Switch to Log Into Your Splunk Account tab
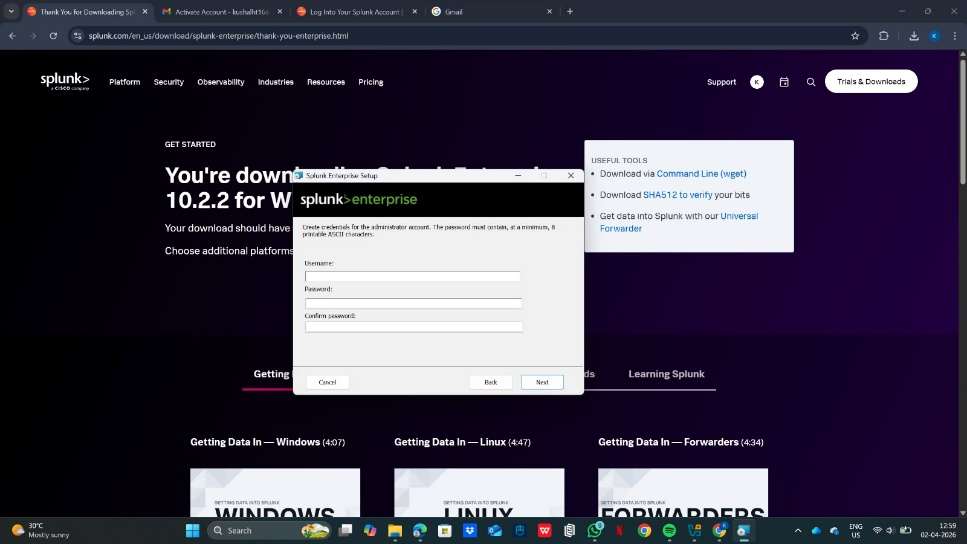This screenshot has width=967, height=544. tap(356, 12)
